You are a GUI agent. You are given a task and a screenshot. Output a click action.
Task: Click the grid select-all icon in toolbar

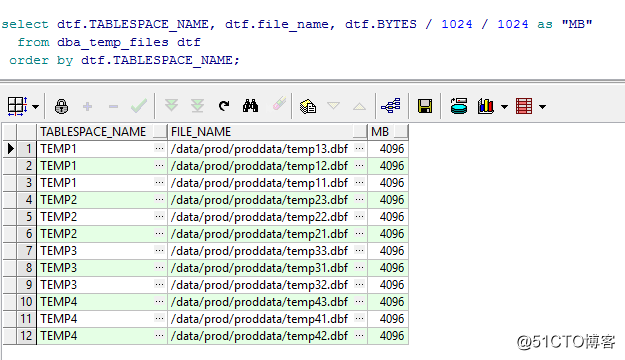tap(17, 106)
